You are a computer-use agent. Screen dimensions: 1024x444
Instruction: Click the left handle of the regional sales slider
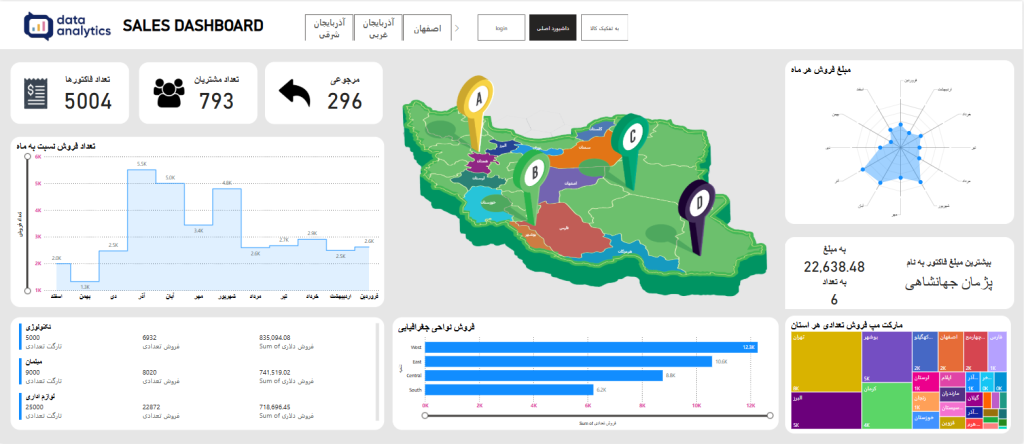click(x=426, y=415)
